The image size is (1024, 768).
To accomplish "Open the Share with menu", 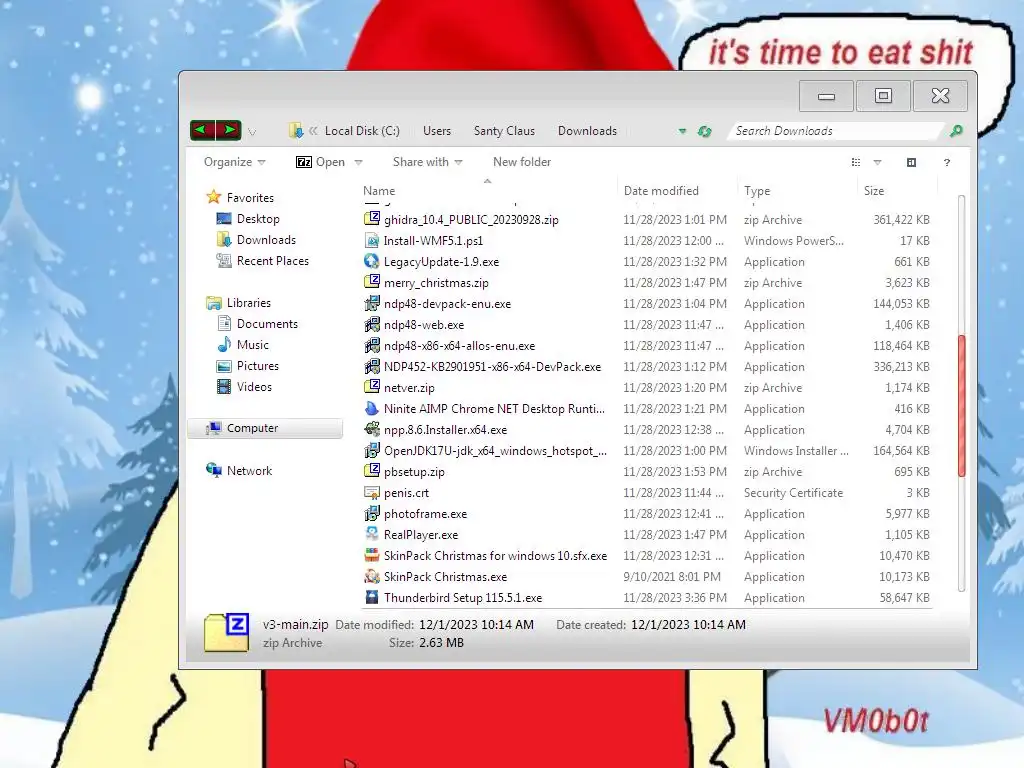I will (x=427, y=162).
